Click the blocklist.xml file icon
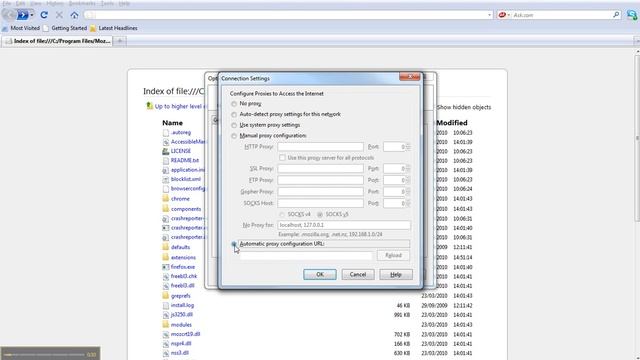Image resolution: width=640 pixels, height=360 pixels. point(165,179)
